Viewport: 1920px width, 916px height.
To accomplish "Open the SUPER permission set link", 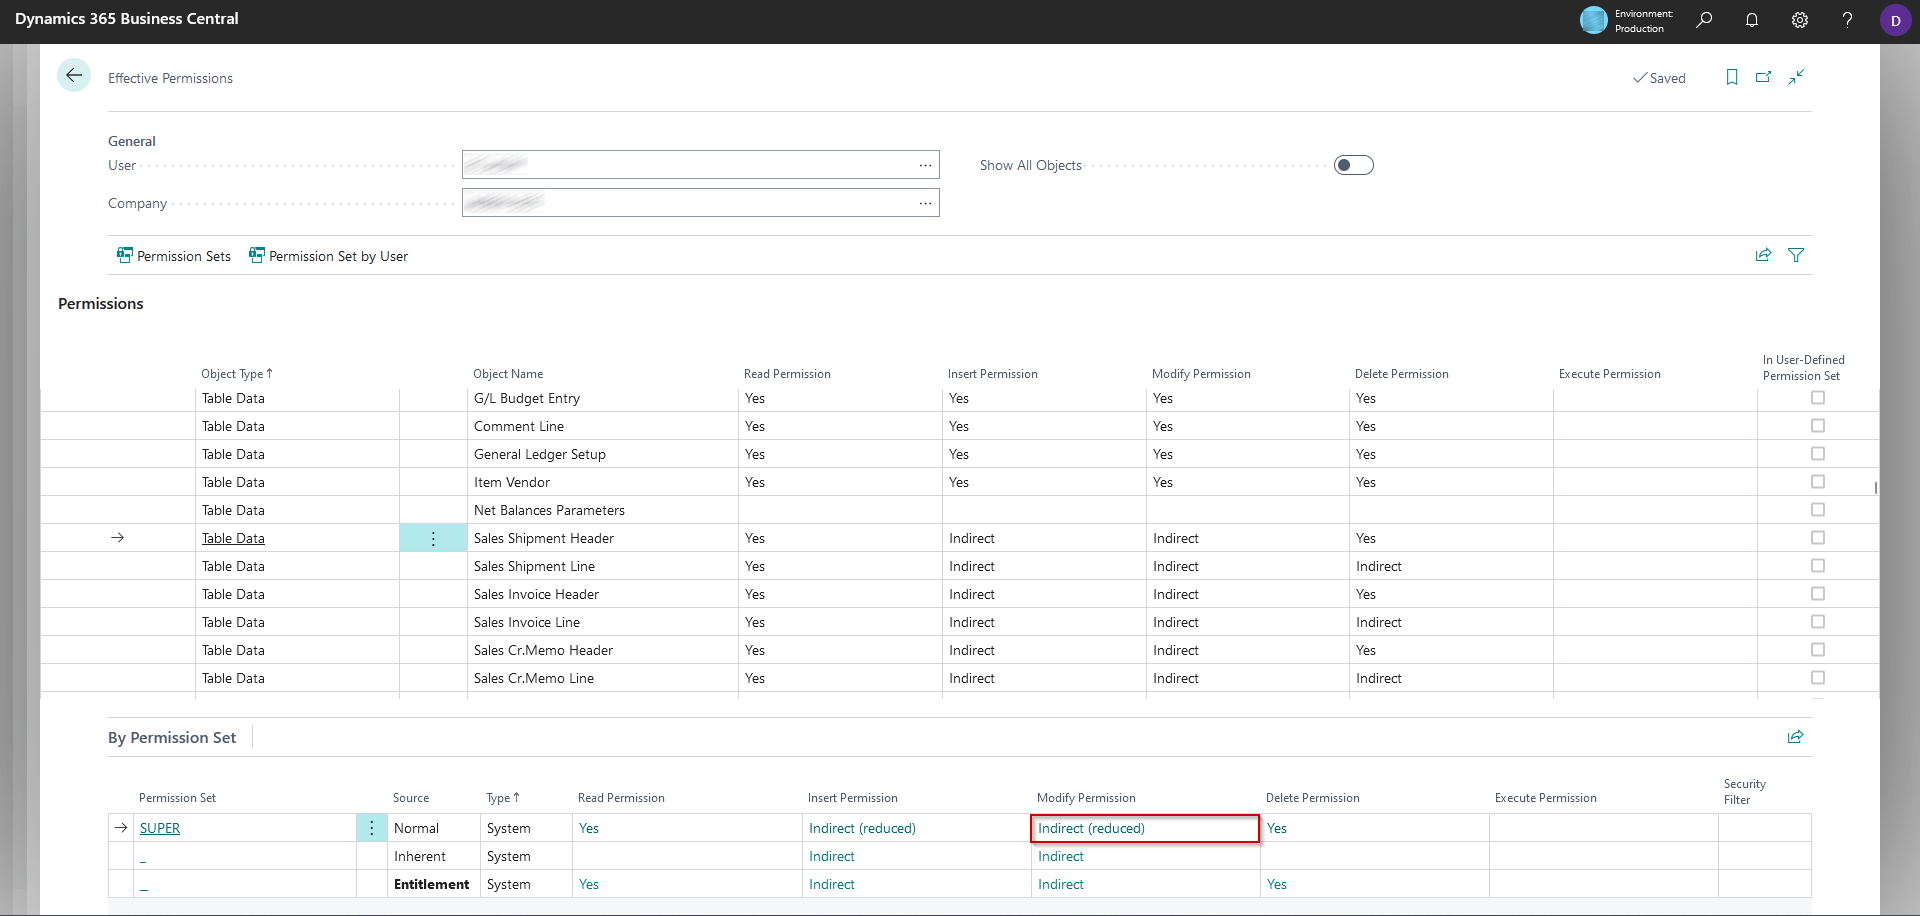I will (160, 828).
